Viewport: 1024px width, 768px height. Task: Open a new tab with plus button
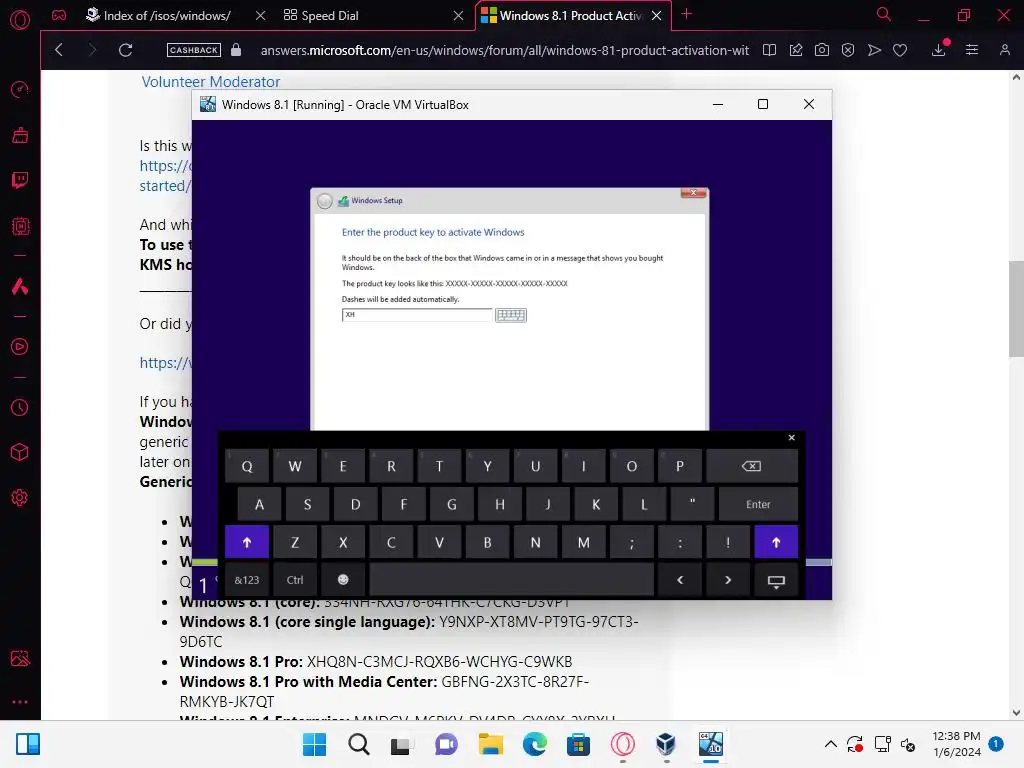click(x=686, y=14)
